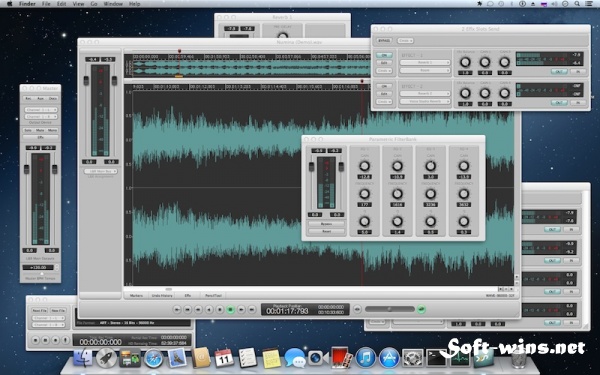The height and width of the screenshot is (375, 600).
Task: Click Effect 2 Effx Balance knob
Action: point(465,93)
